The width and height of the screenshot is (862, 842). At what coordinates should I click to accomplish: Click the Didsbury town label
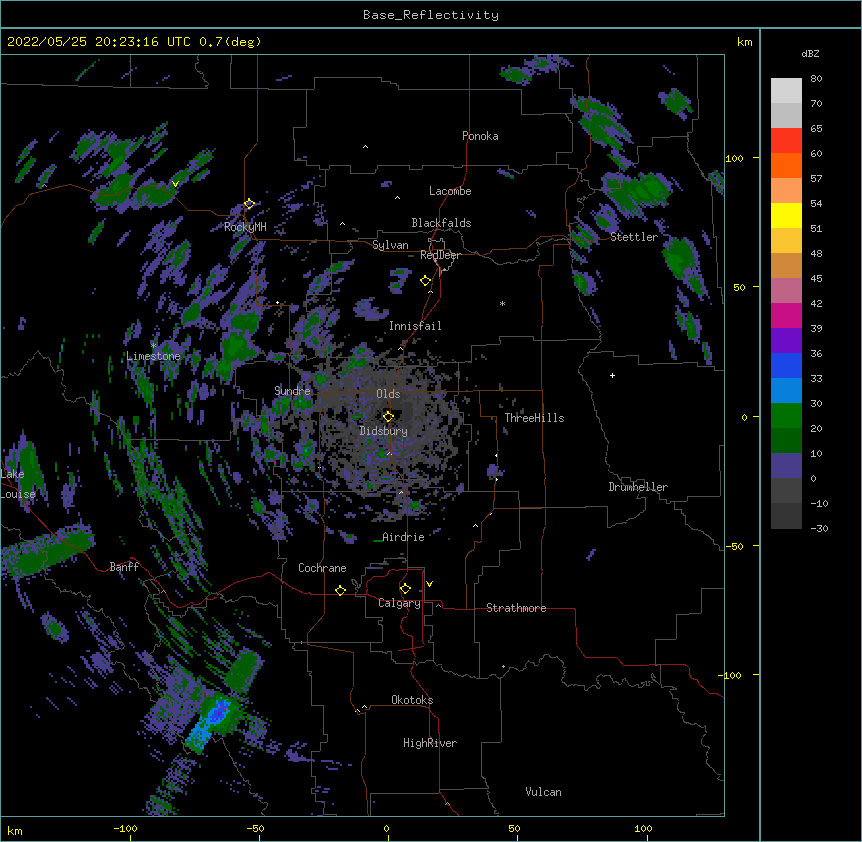(383, 431)
